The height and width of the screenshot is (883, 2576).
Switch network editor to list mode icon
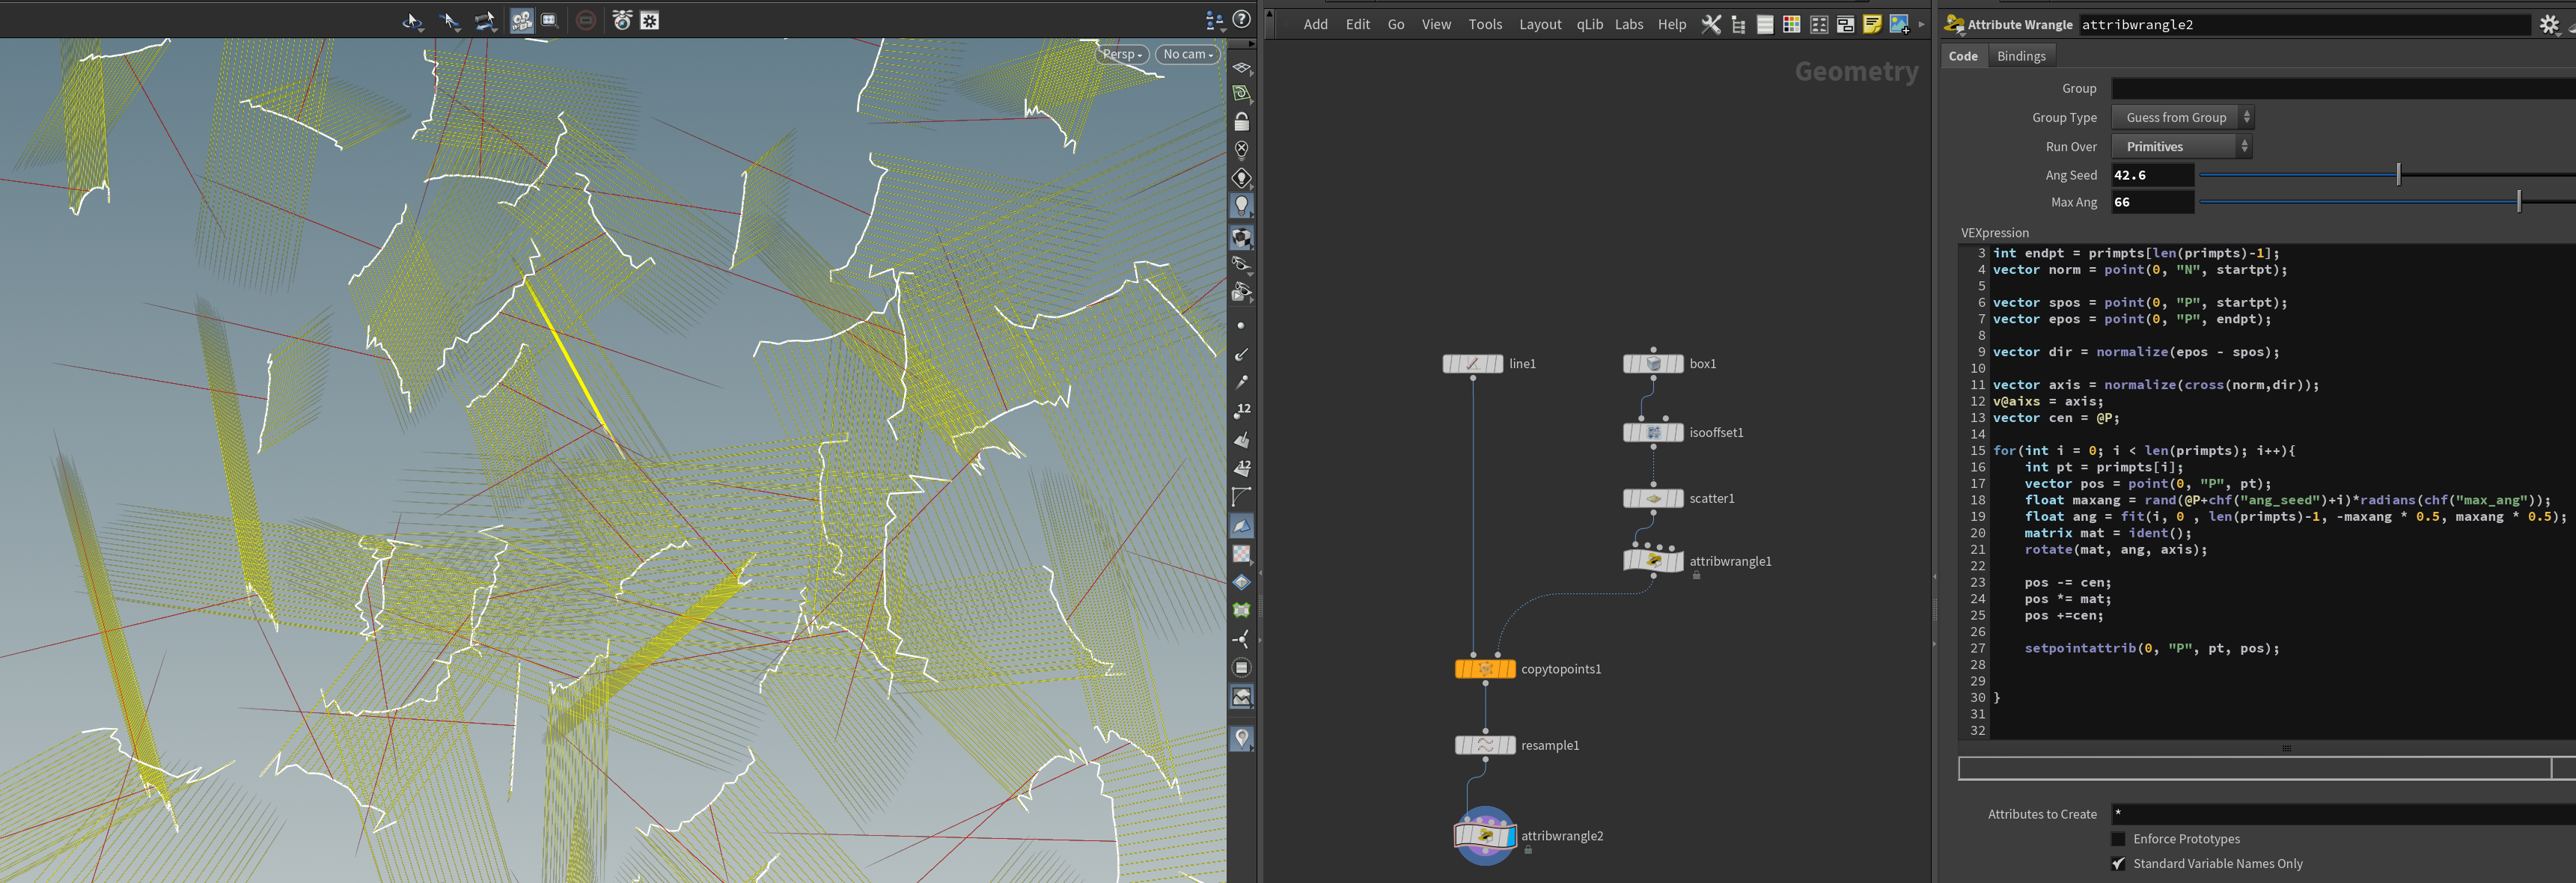pyautogui.click(x=1765, y=24)
